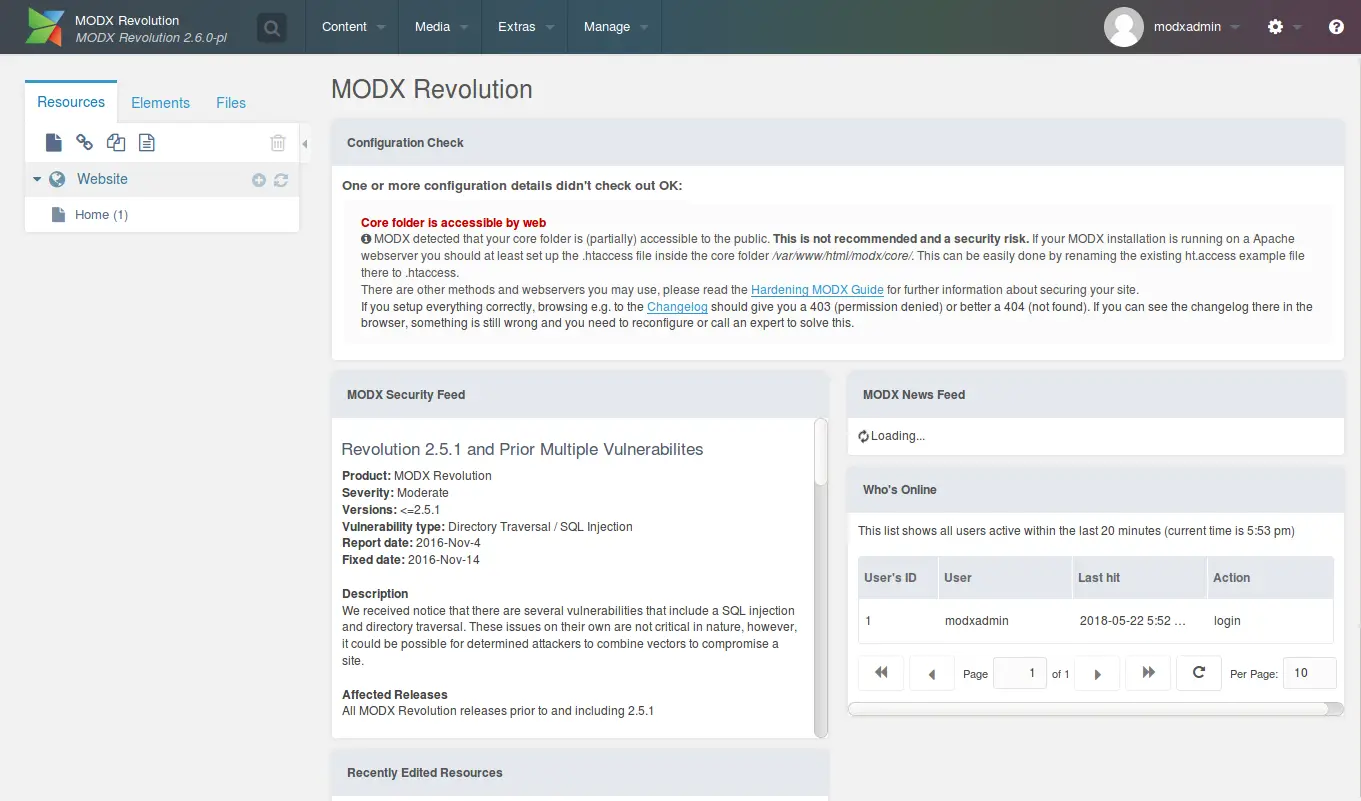Switch to the Files tab
The height and width of the screenshot is (801, 1361).
click(x=231, y=103)
